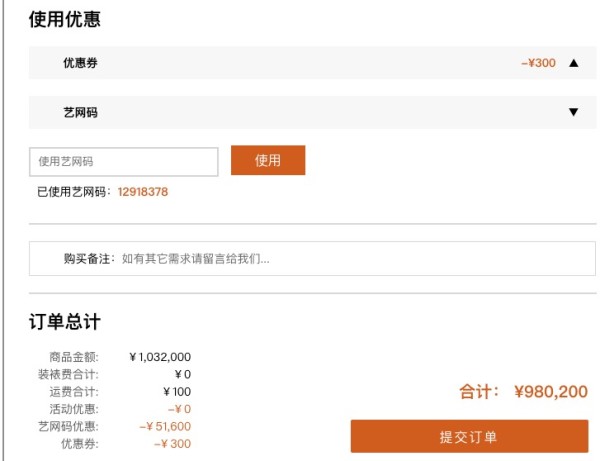Viewport: 600px width, 461px height.
Task: Click the 已使用艺网码 label
Action: 73,192
